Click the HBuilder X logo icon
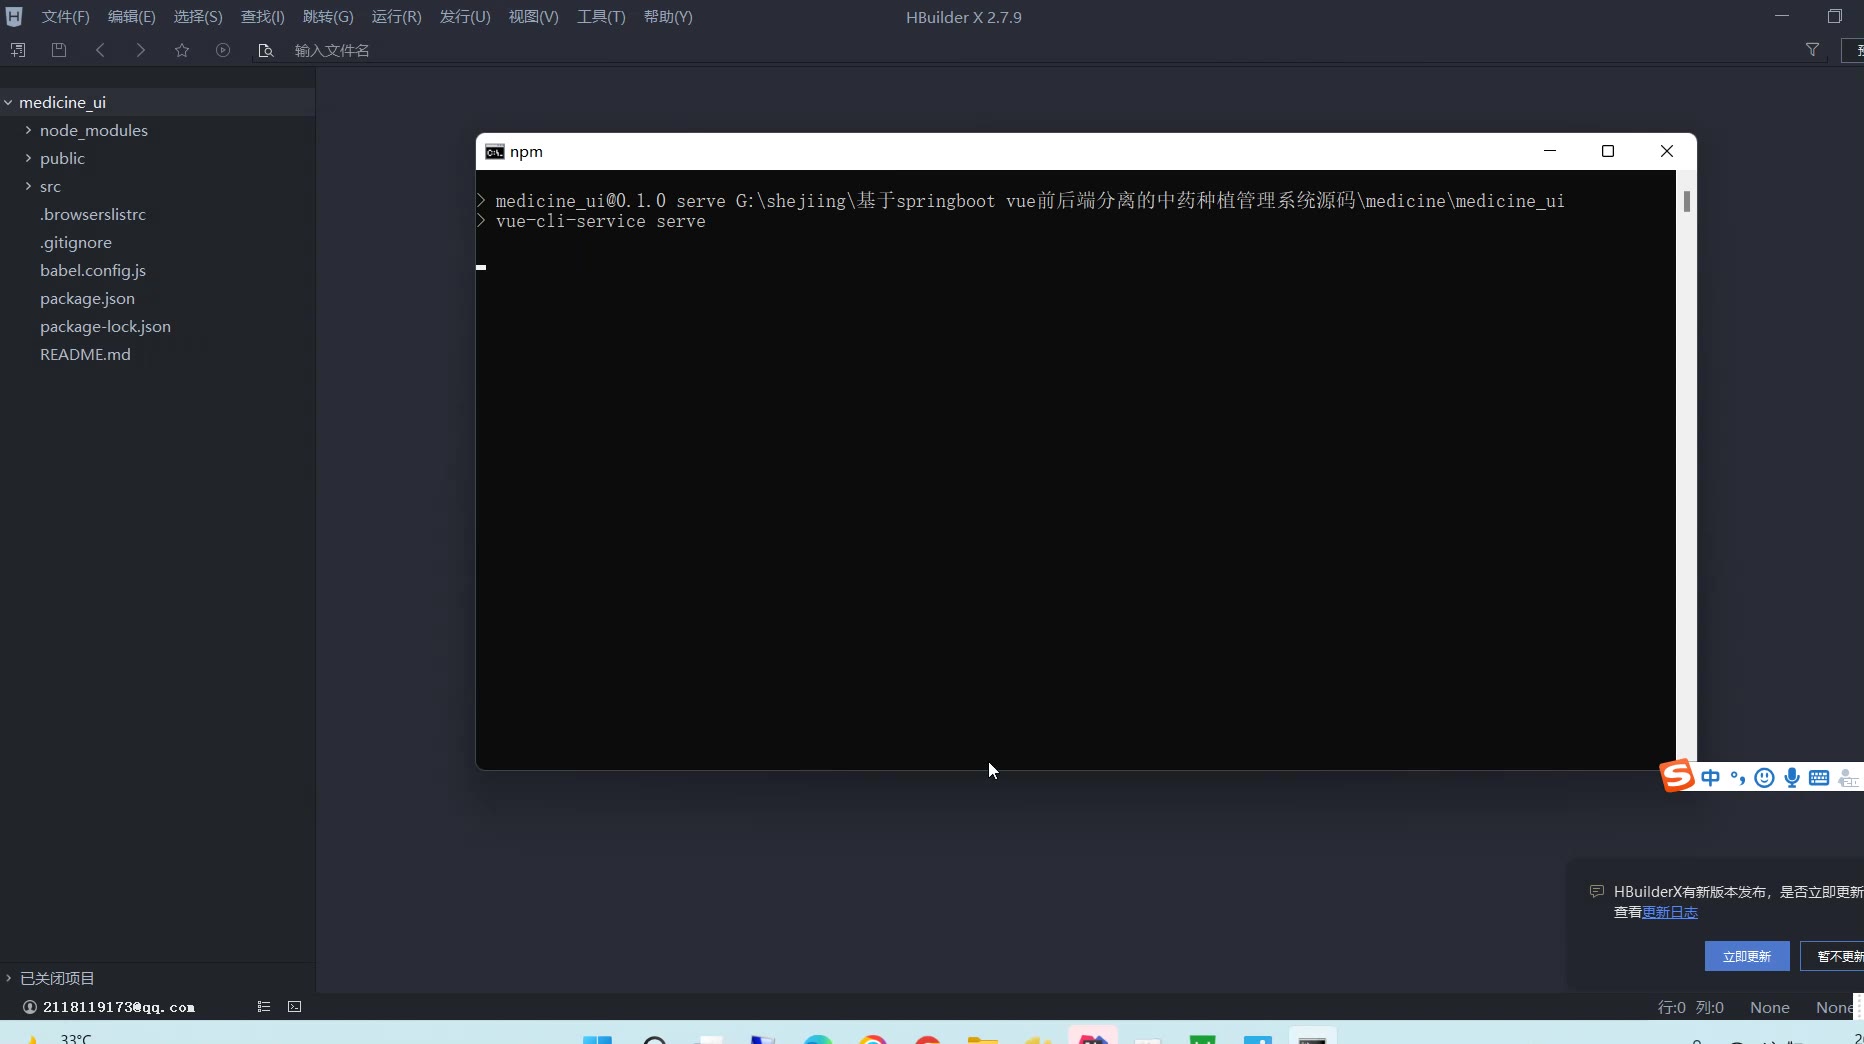 pos(14,16)
